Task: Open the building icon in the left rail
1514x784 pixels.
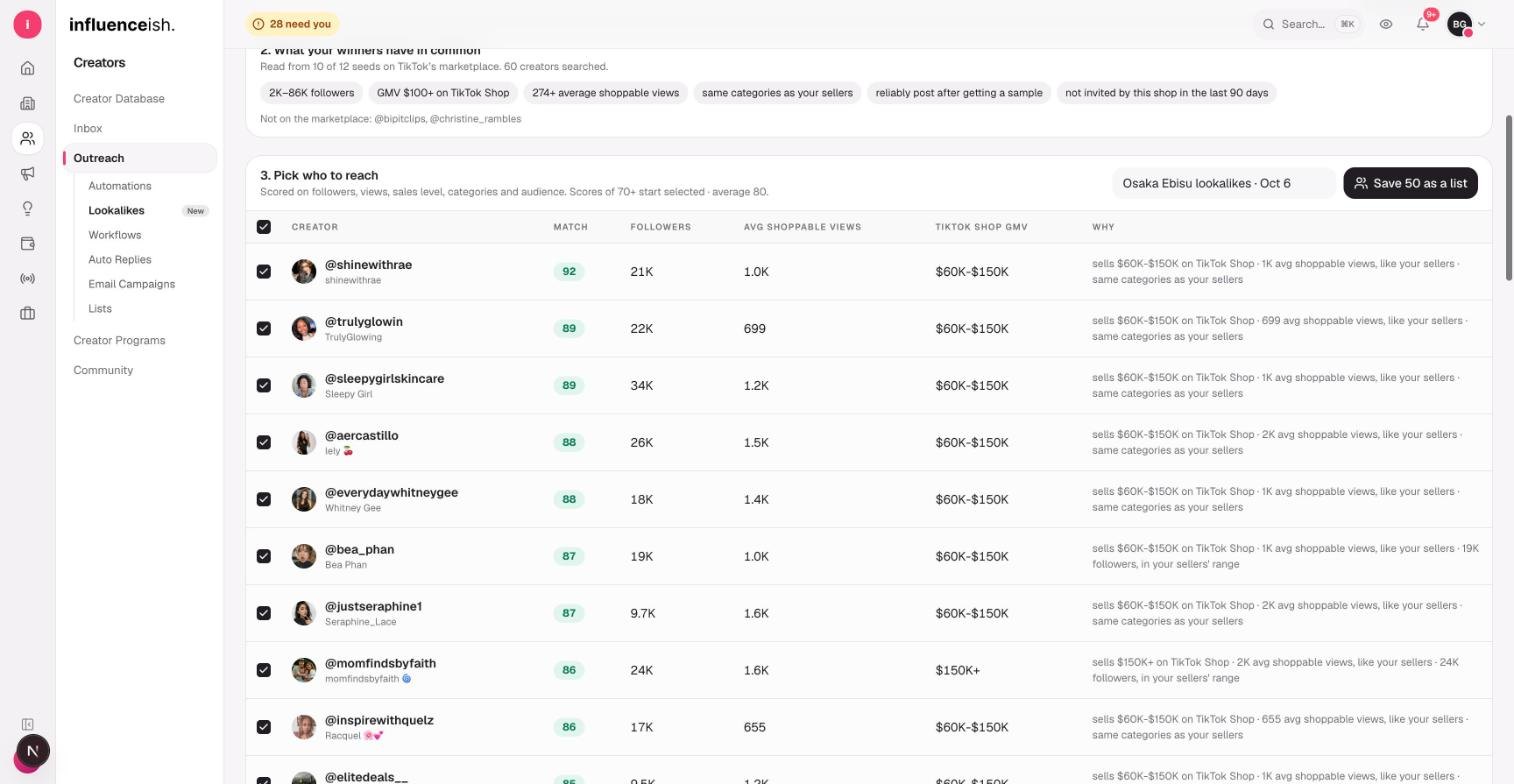Action: coord(27,103)
